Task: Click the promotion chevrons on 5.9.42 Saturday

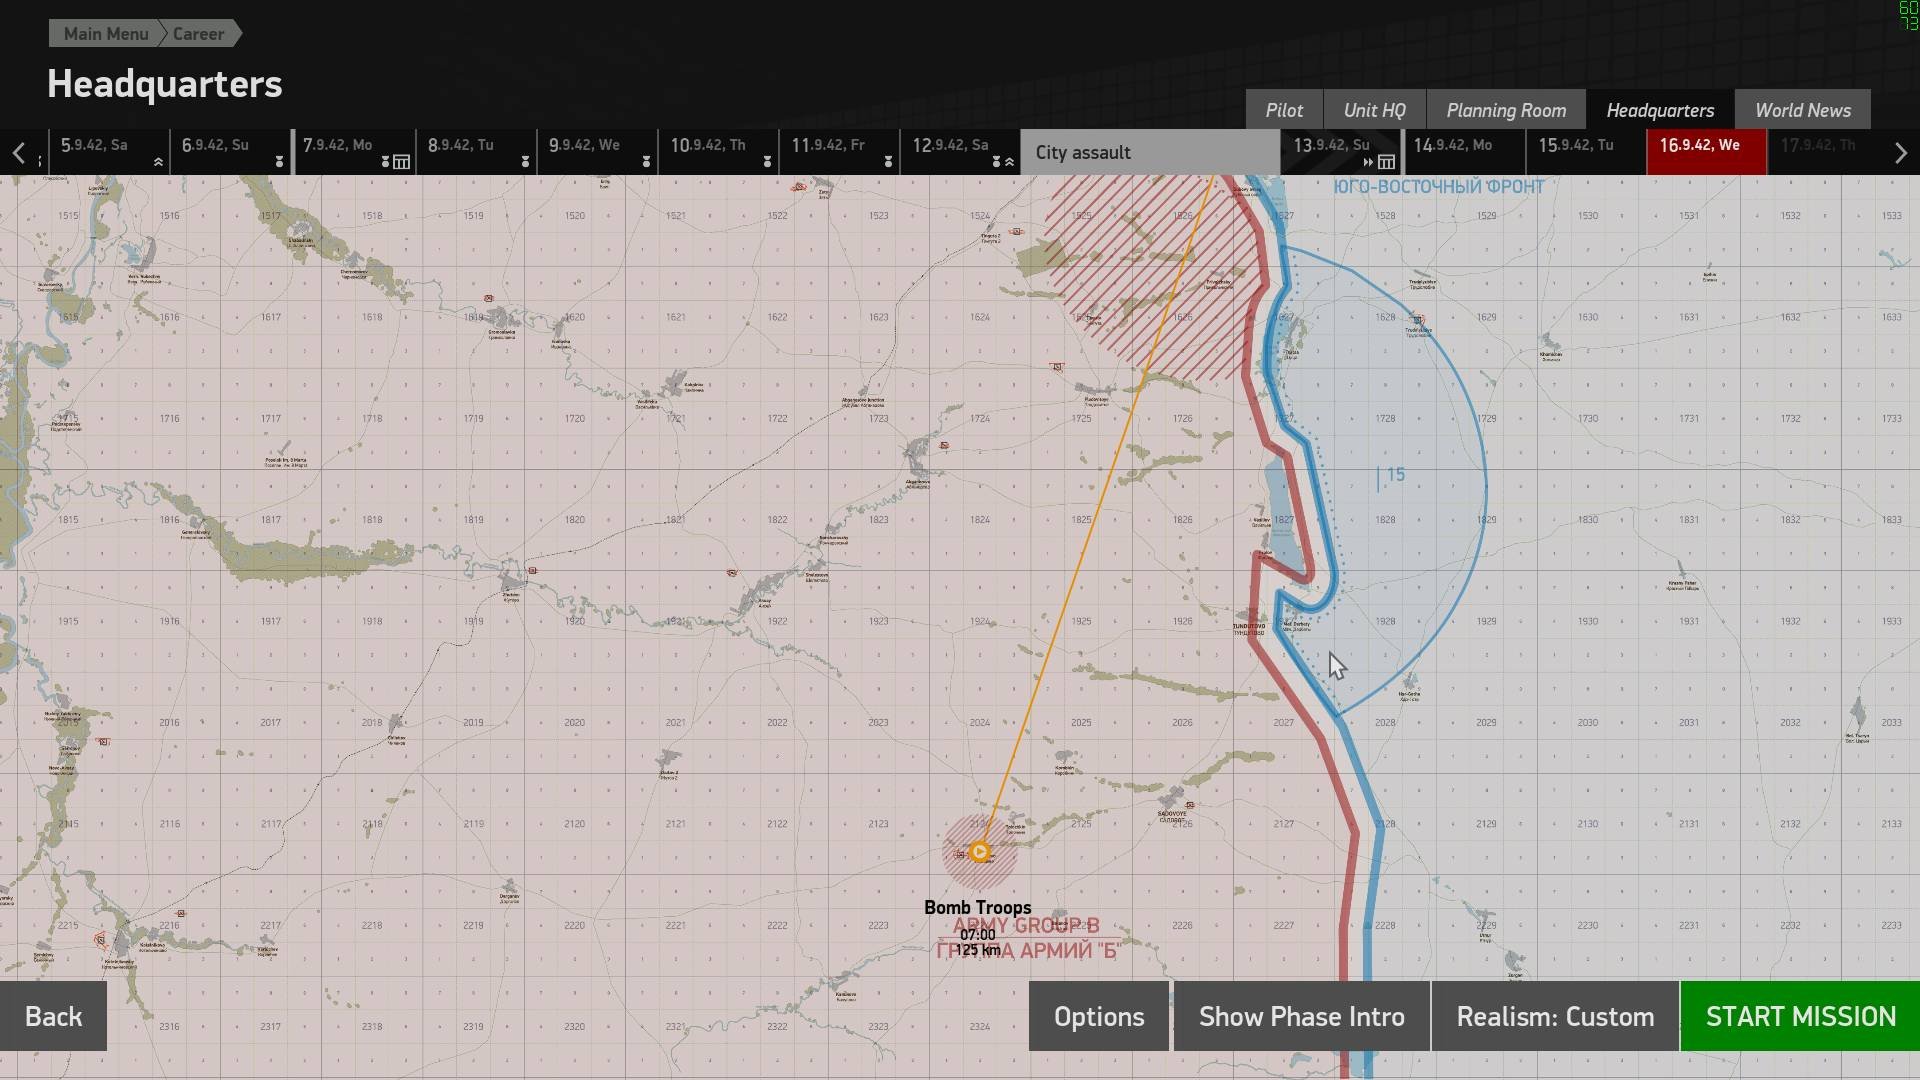Action: (158, 162)
